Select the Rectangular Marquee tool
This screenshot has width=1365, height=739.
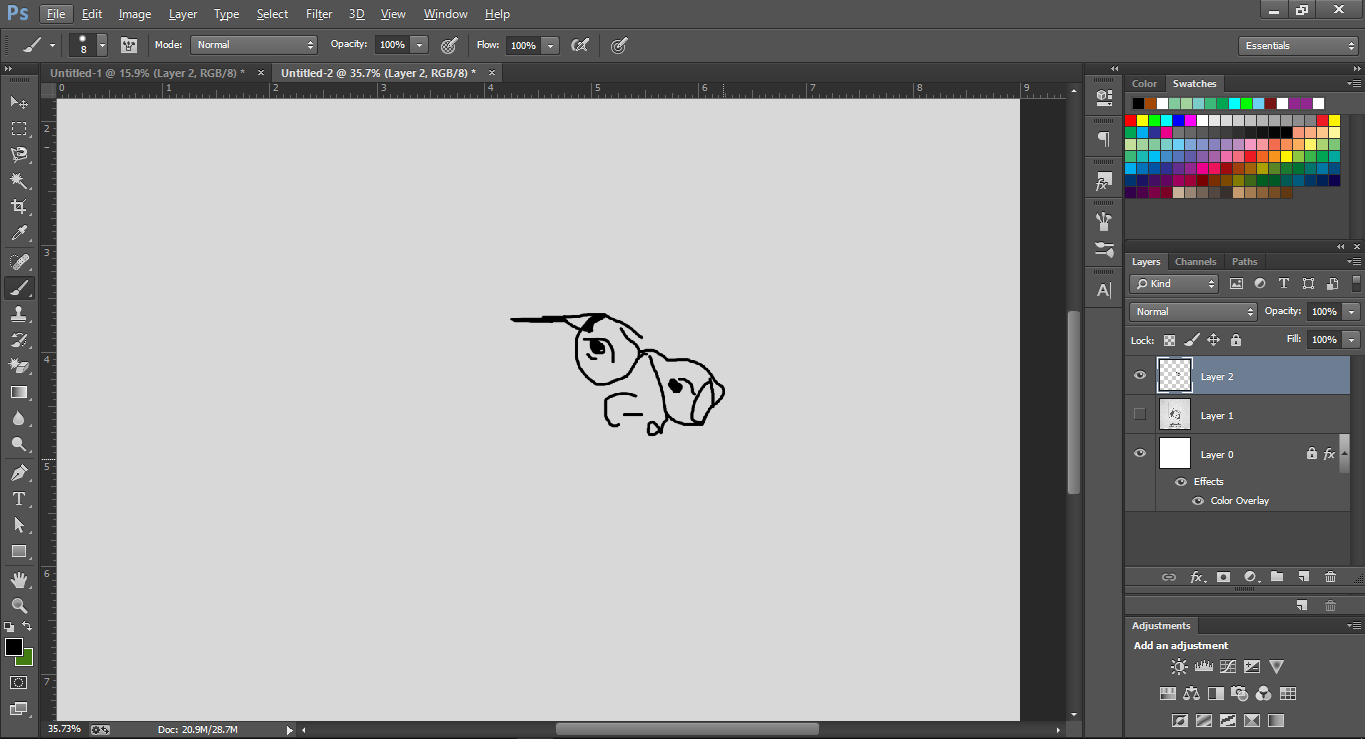click(x=19, y=128)
